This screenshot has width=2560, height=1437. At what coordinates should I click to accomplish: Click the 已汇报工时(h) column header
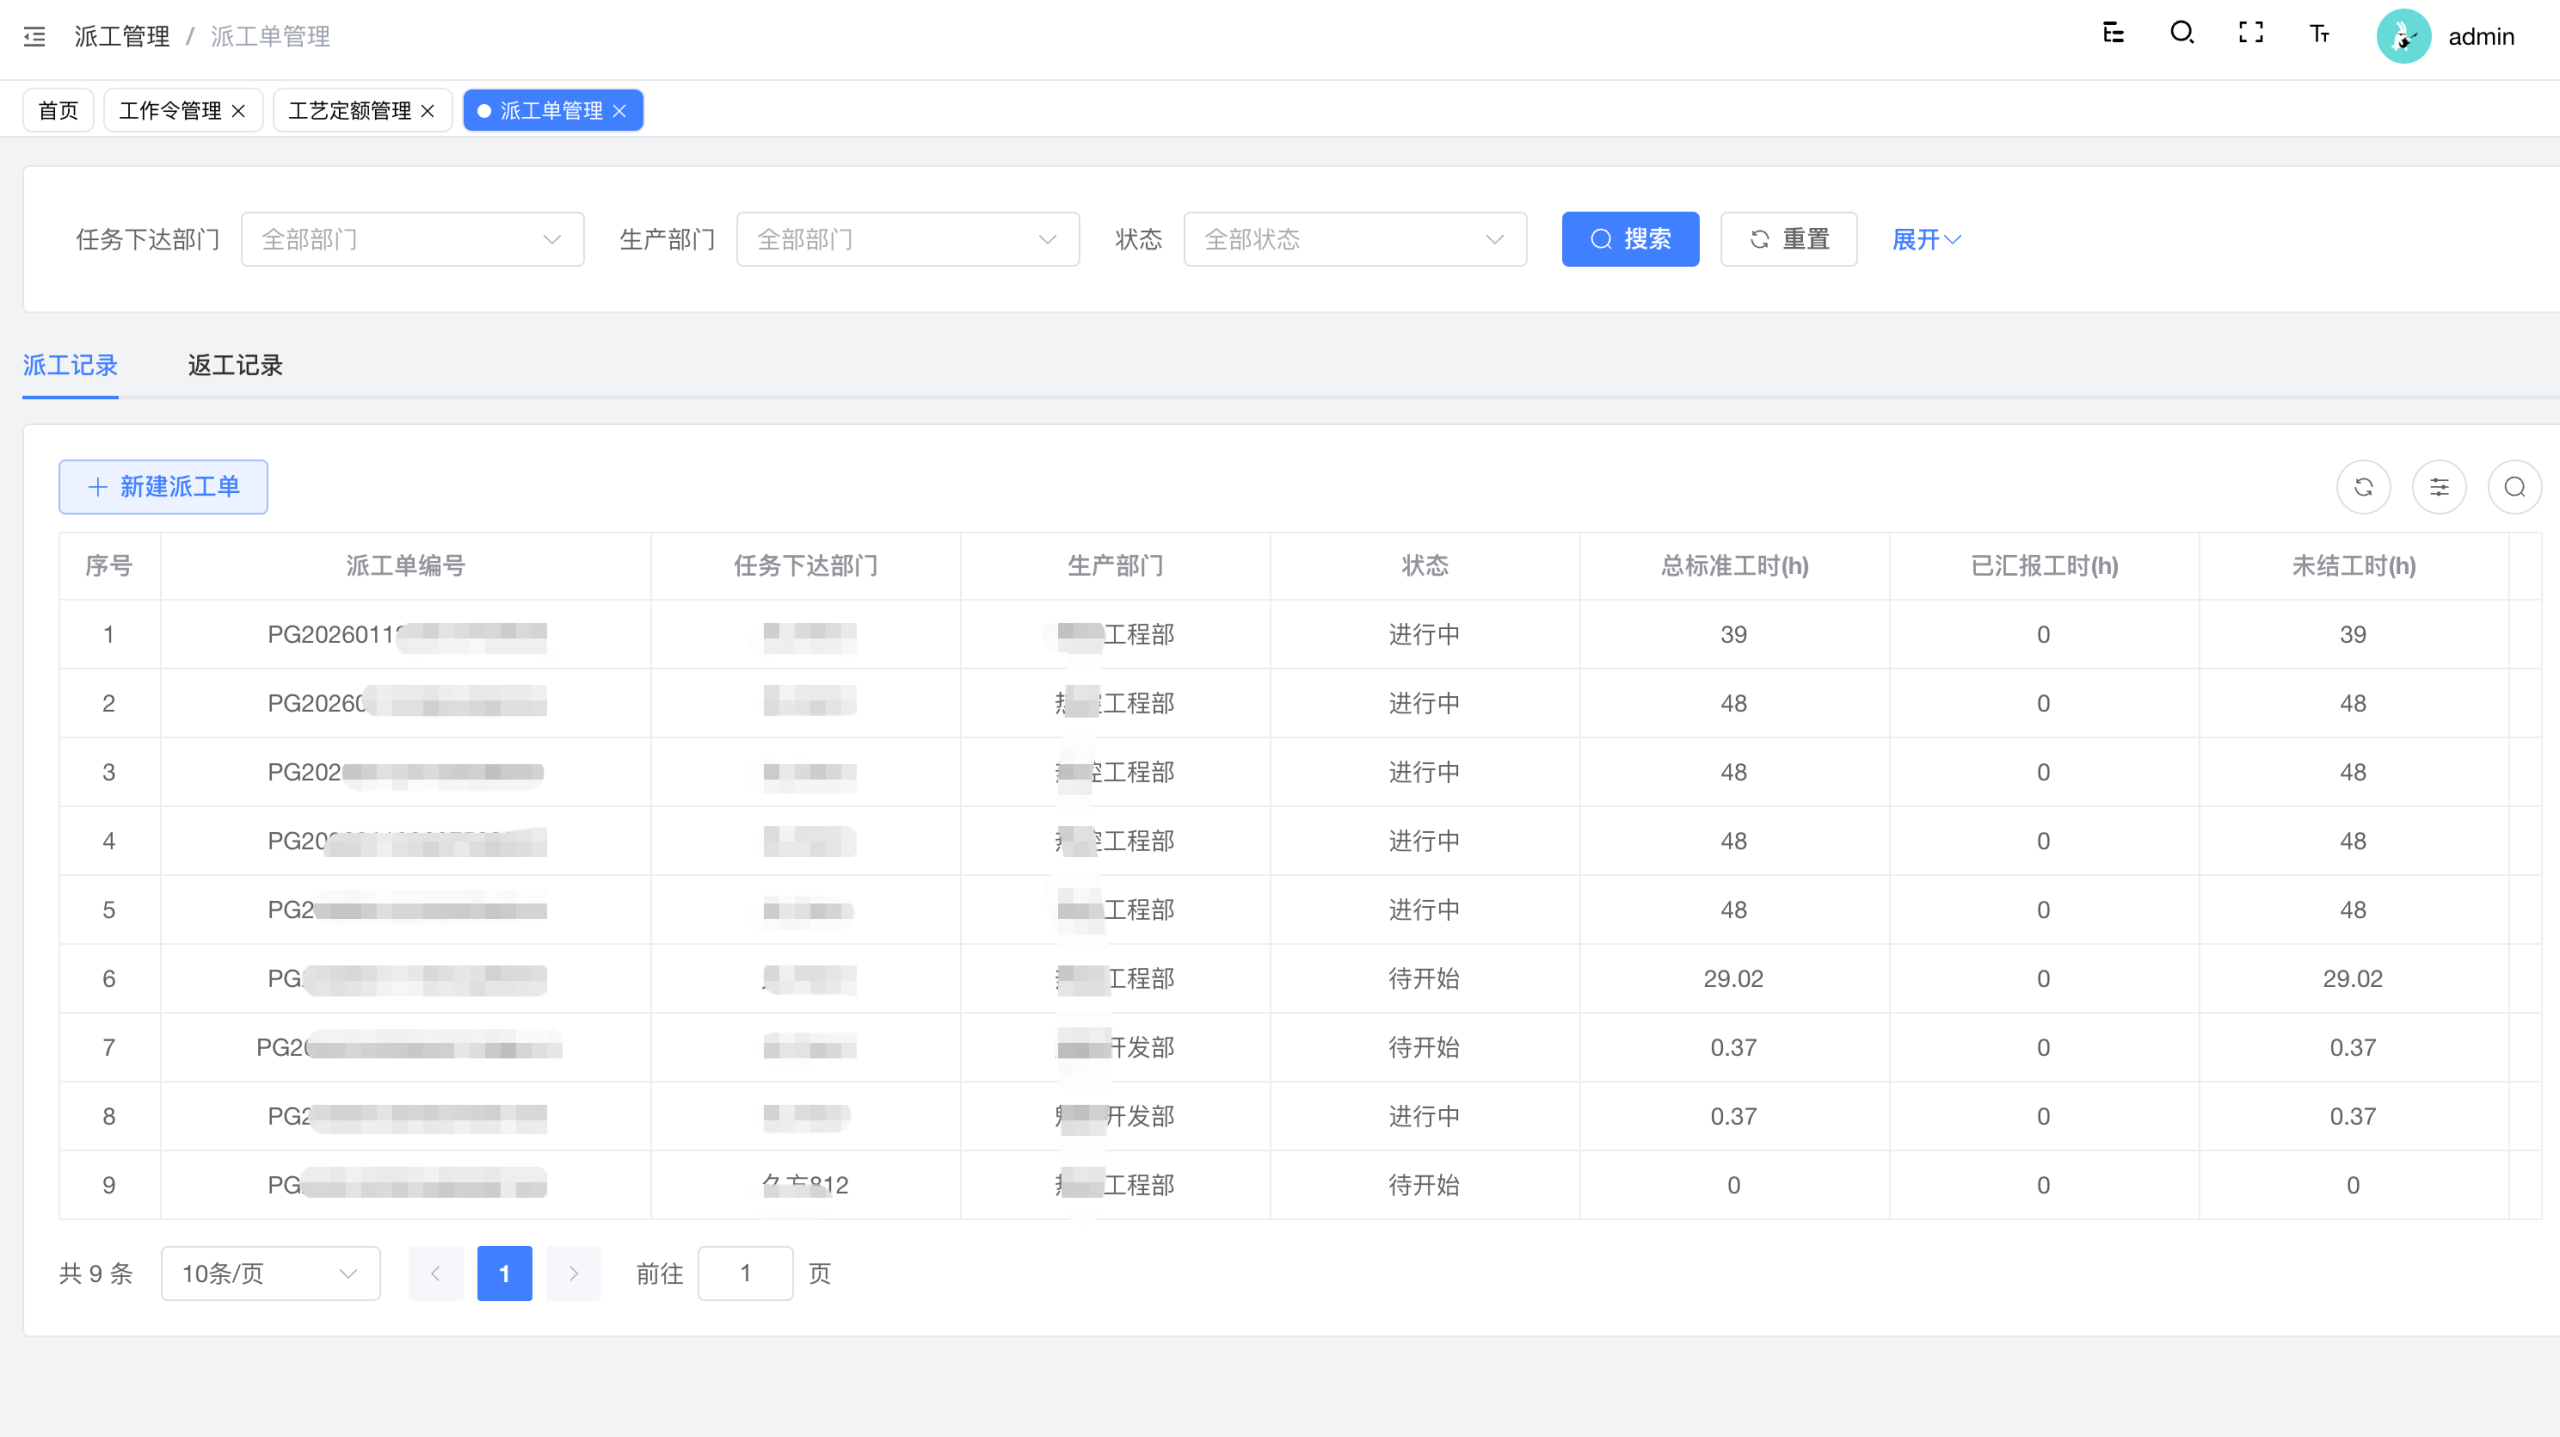coord(2045,566)
